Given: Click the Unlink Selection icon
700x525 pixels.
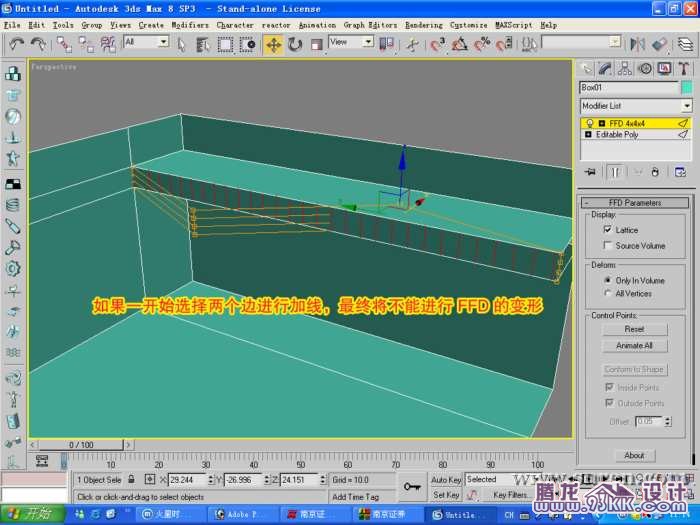Looking at the screenshot, I should click(x=86, y=44).
